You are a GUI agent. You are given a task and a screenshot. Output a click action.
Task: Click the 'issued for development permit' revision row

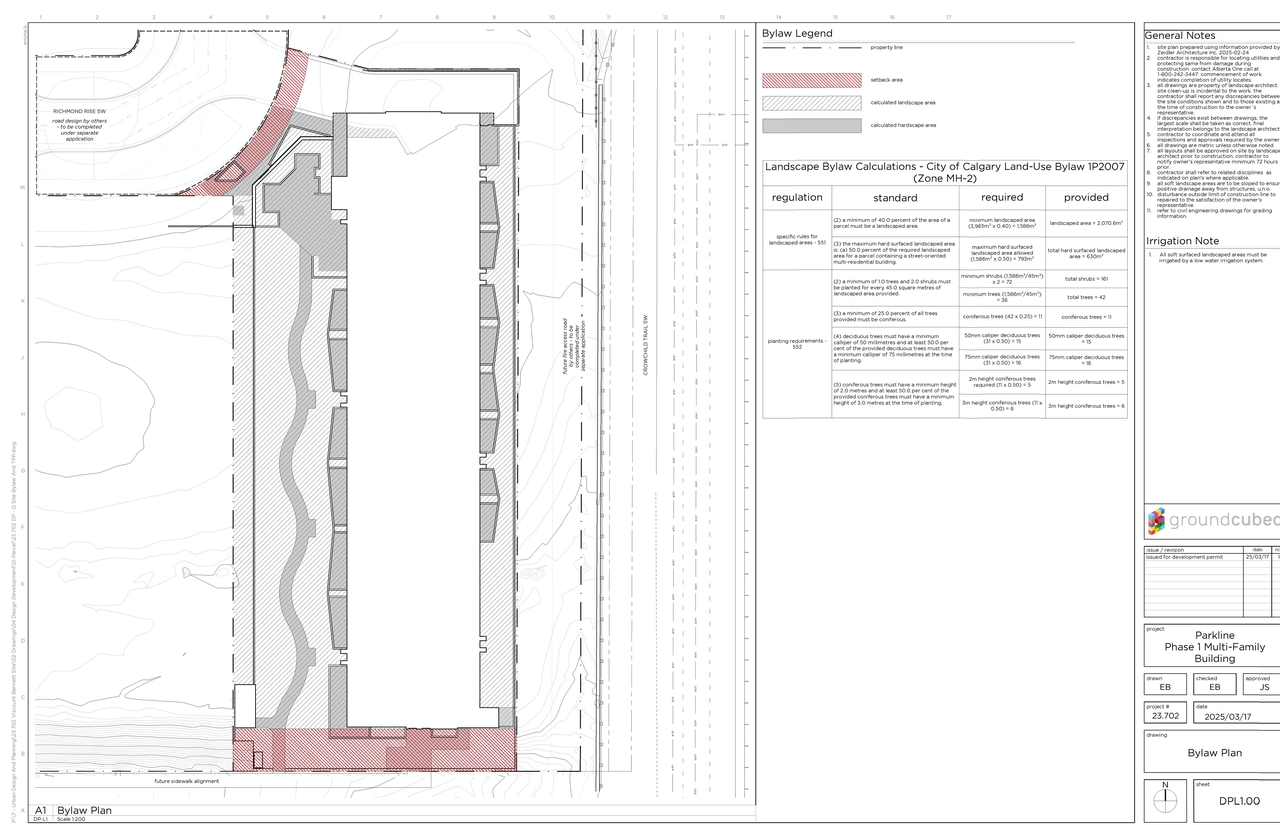[1212, 557]
